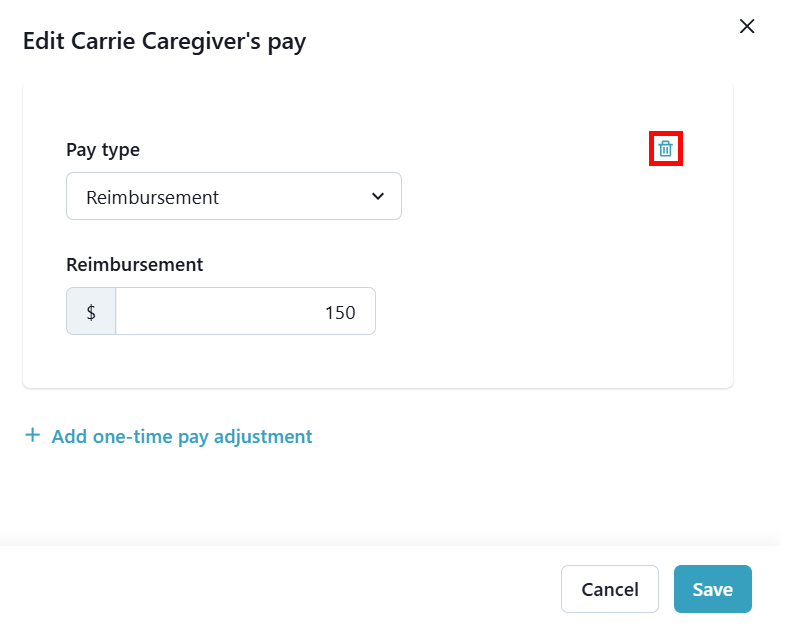Delete this pay adjustment with trash icon

(666, 149)
